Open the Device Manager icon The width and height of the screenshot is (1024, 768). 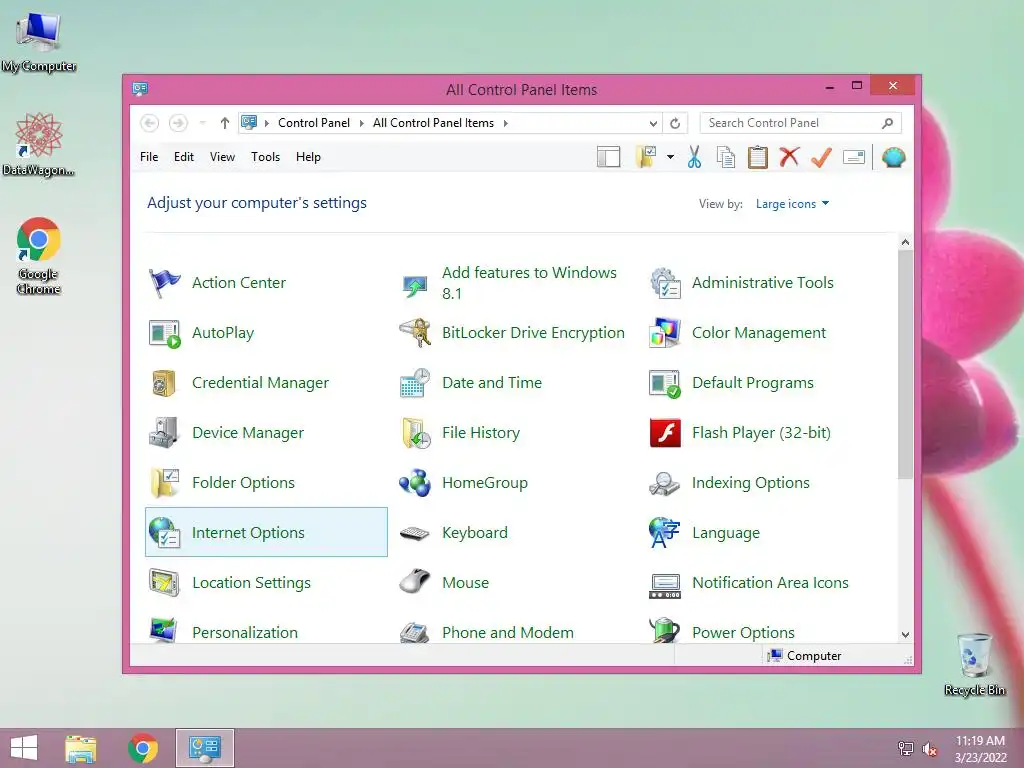pos(164,432)
